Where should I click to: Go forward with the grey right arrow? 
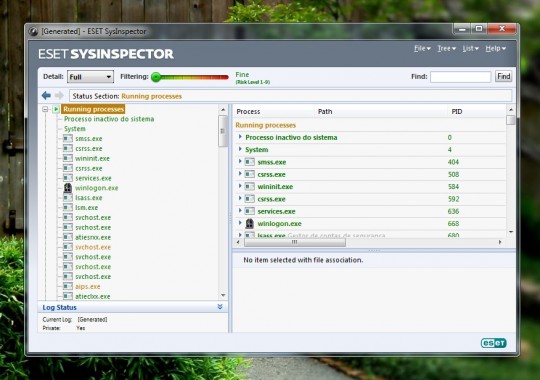(59, 95)
